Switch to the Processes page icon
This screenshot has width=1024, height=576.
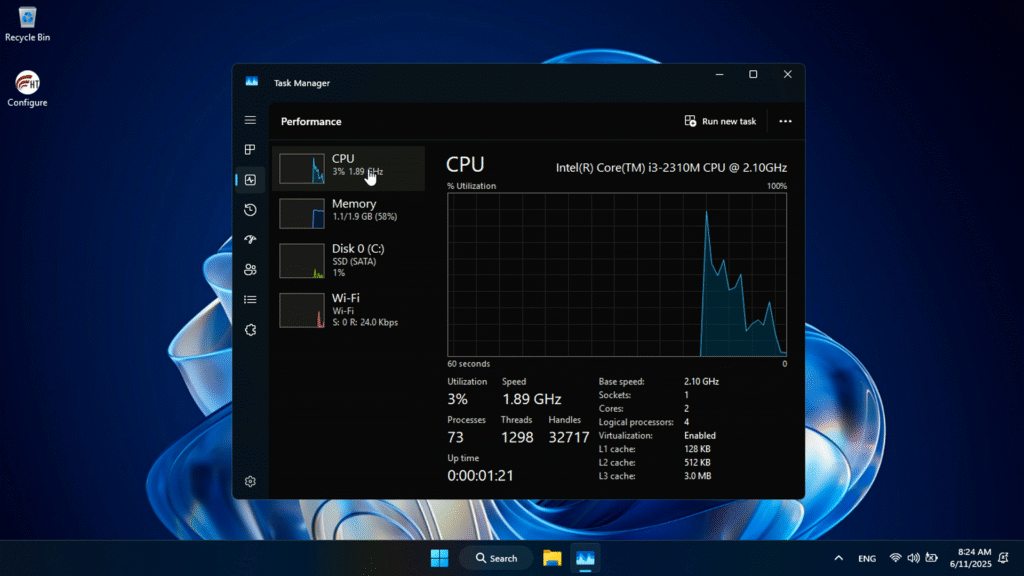pyautogui.click(x=250, y=150)
